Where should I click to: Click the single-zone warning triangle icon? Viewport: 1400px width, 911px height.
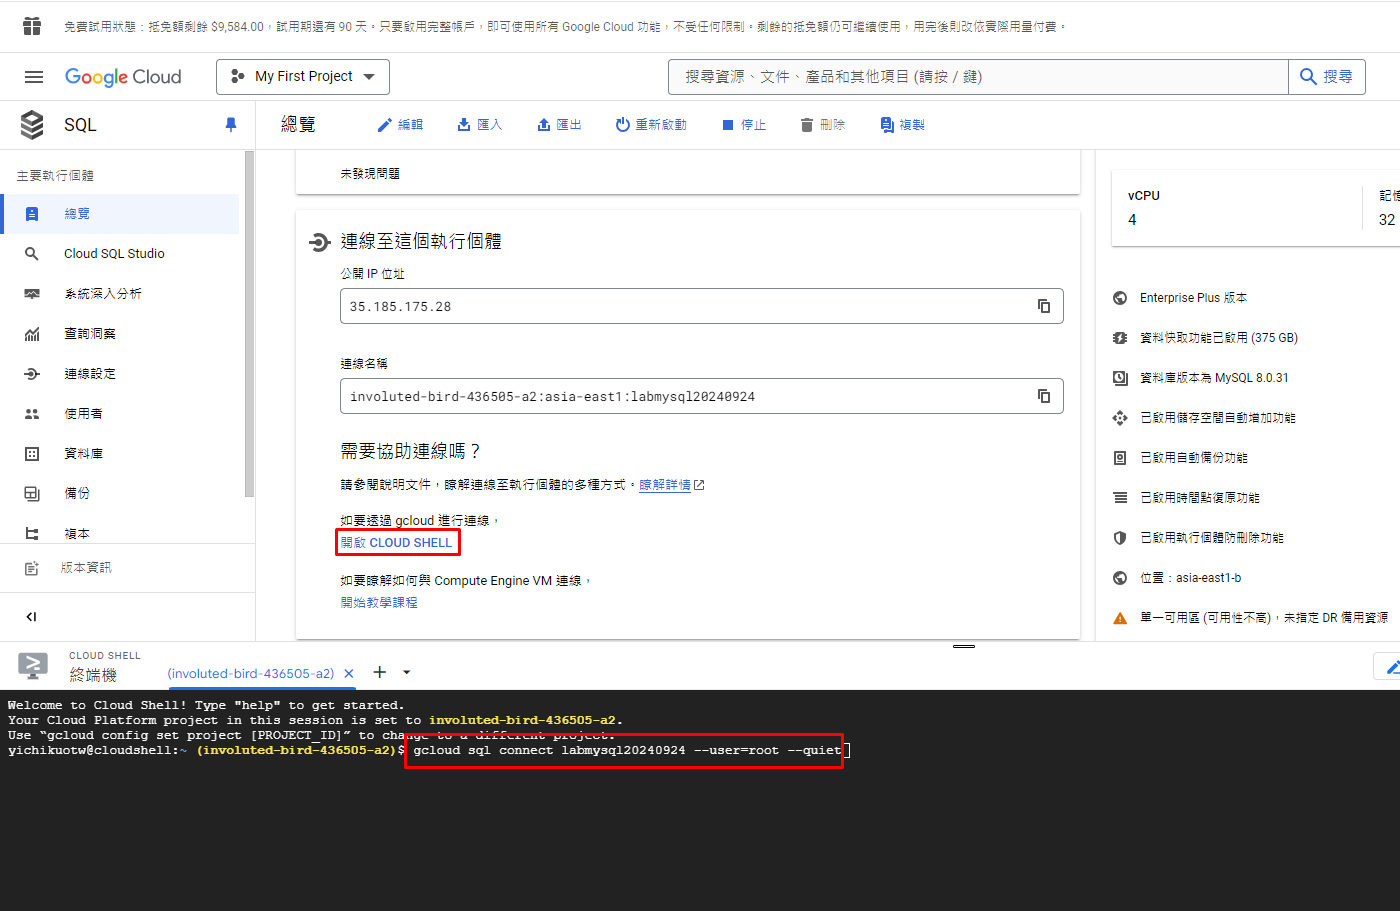click(x=1120, y=618)
